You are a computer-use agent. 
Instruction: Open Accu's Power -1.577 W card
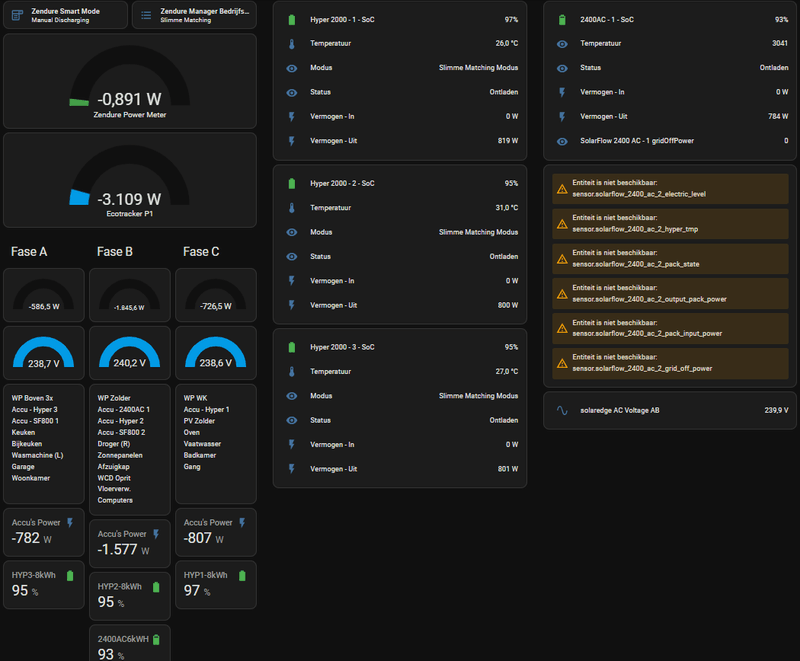tap(130, 544)
